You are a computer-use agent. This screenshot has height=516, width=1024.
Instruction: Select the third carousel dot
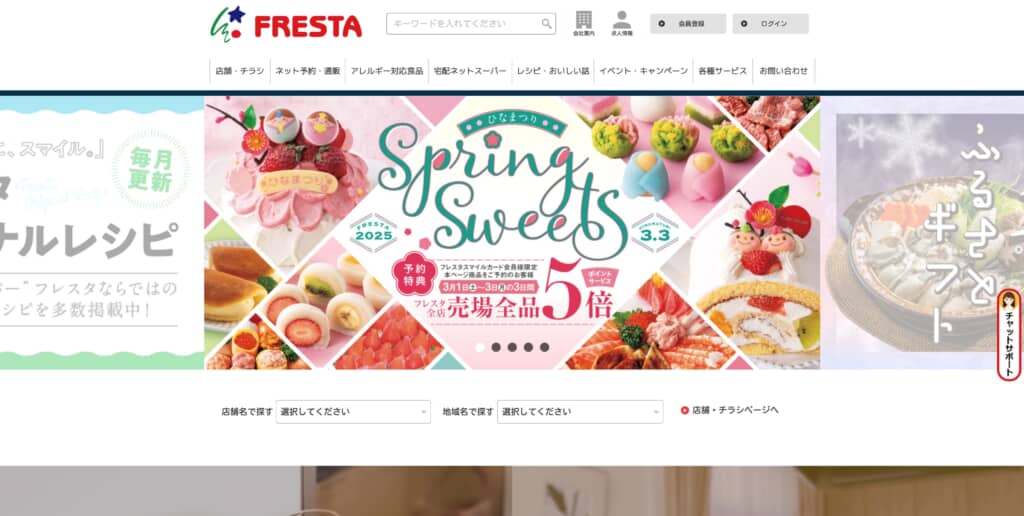pos(512,347)
